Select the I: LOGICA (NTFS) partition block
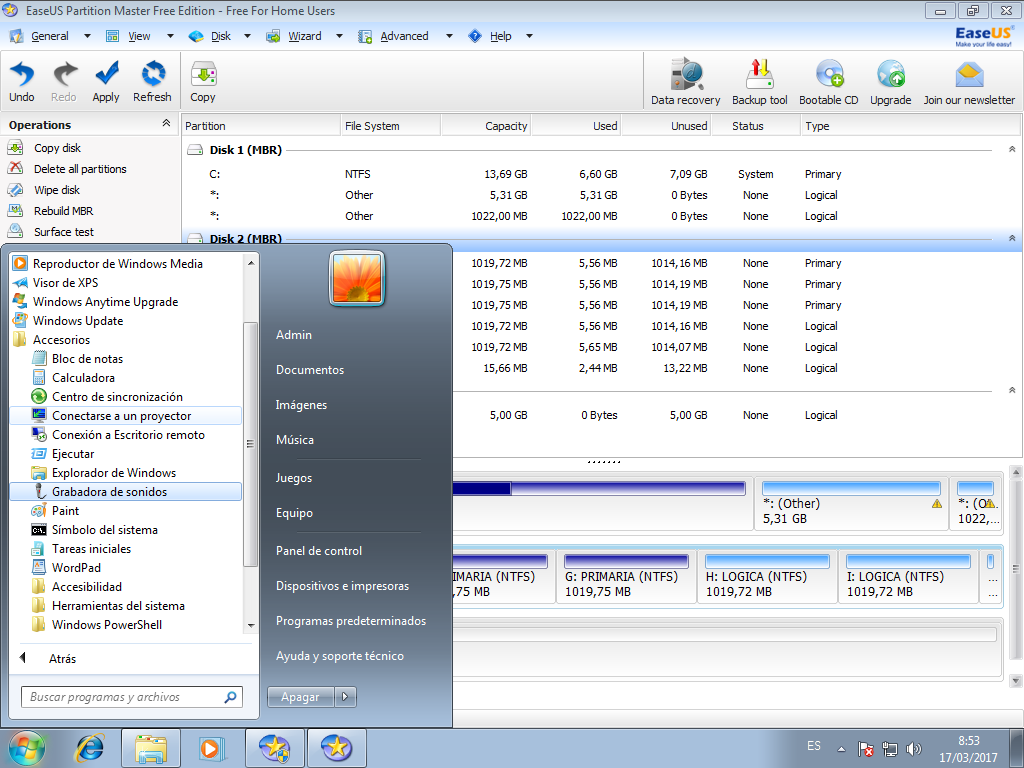Viewport: 1024px width, 768px height. point(908,577)
